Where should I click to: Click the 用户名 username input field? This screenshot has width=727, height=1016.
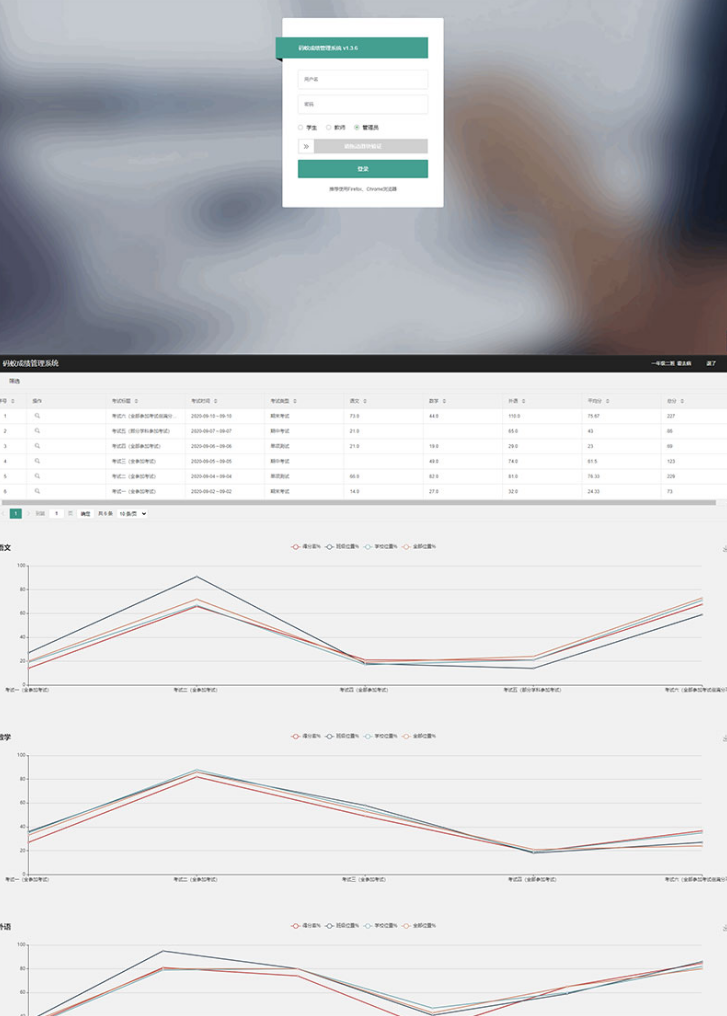(x=363, y=79)
